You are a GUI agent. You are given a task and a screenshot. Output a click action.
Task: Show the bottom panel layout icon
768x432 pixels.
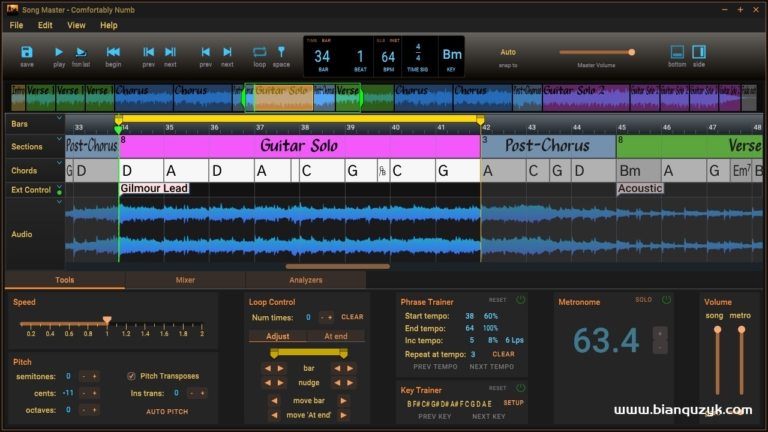click(x=677, y=52)
